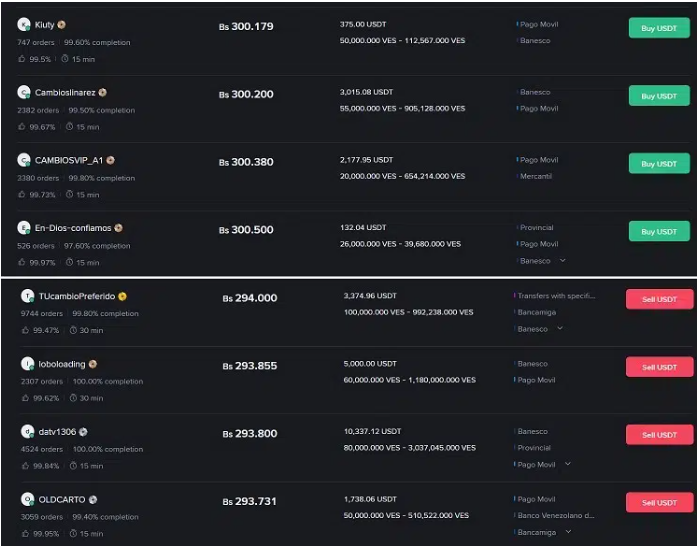Click clock icon in En-Dios-confiamos row
Screen dimensions: 700x546
(69, 263)
